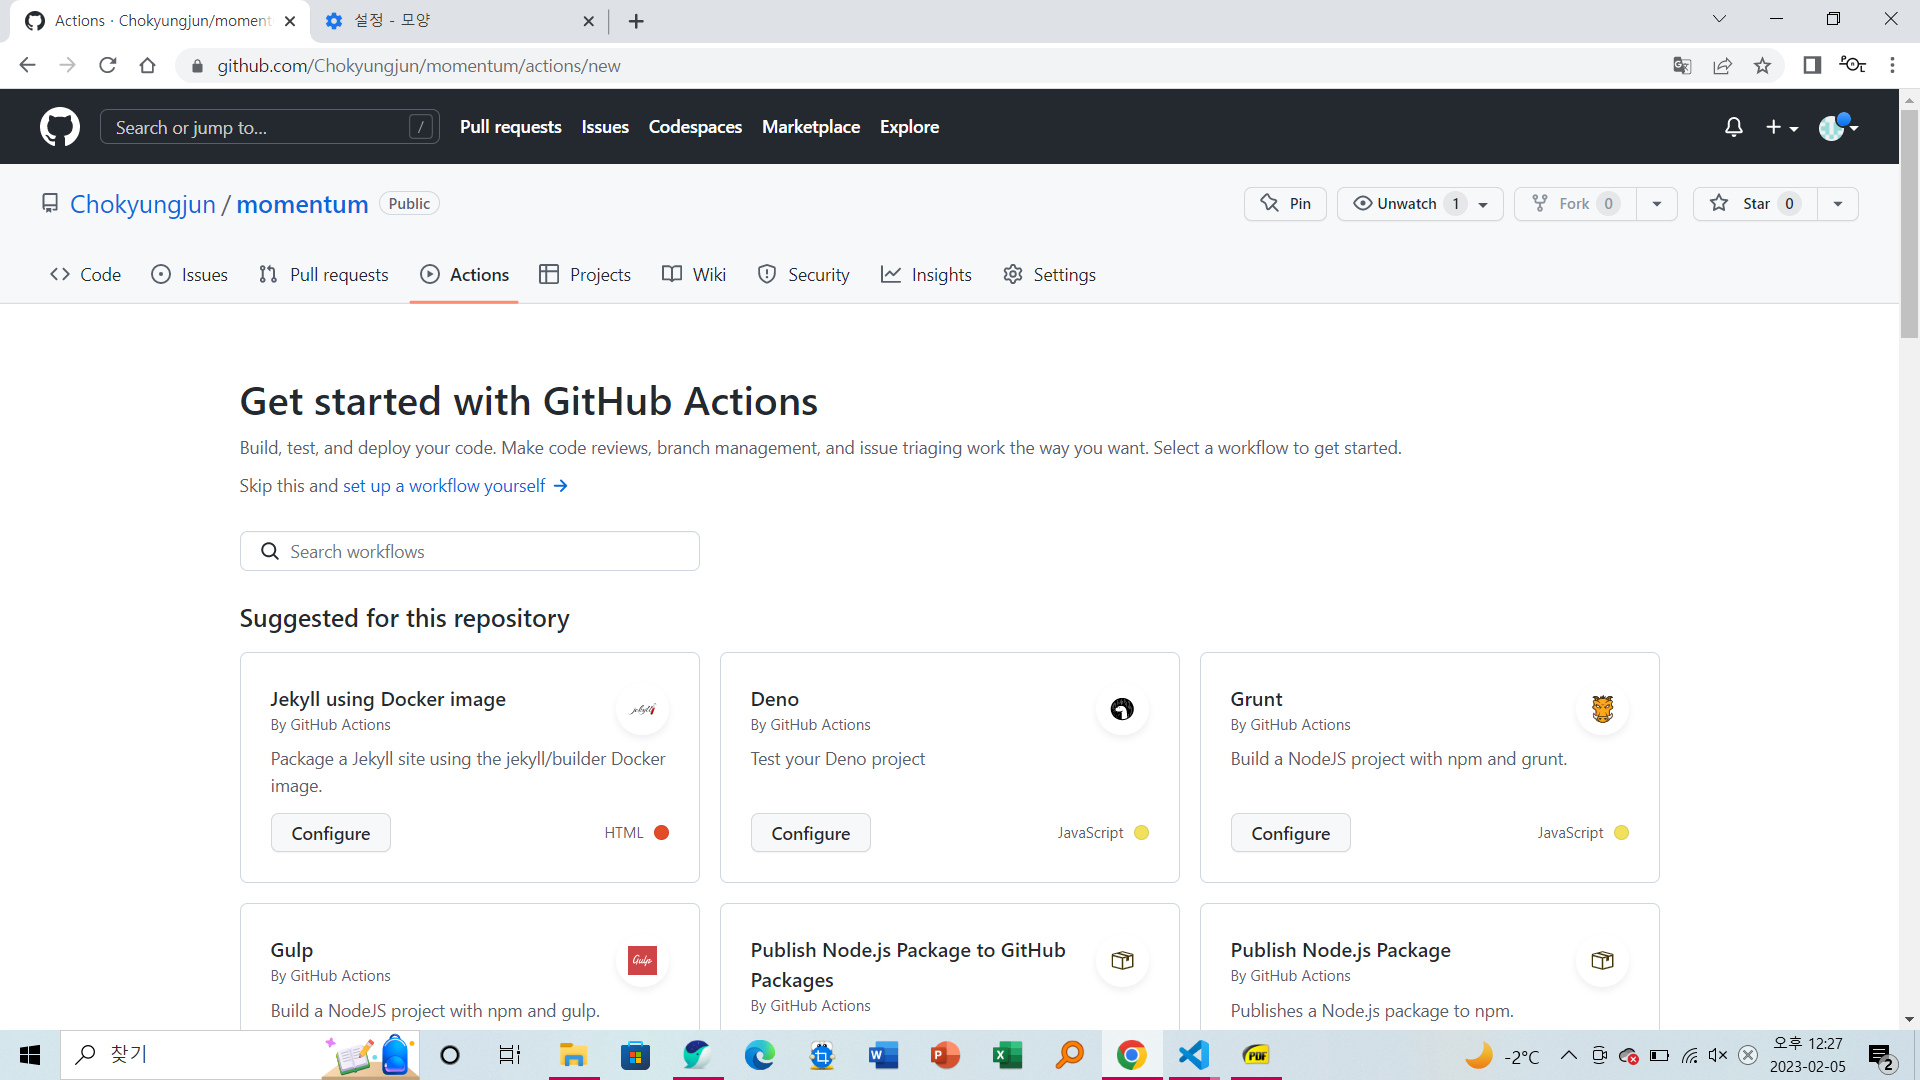Open the browser side panel icon

click(1812, 66)
